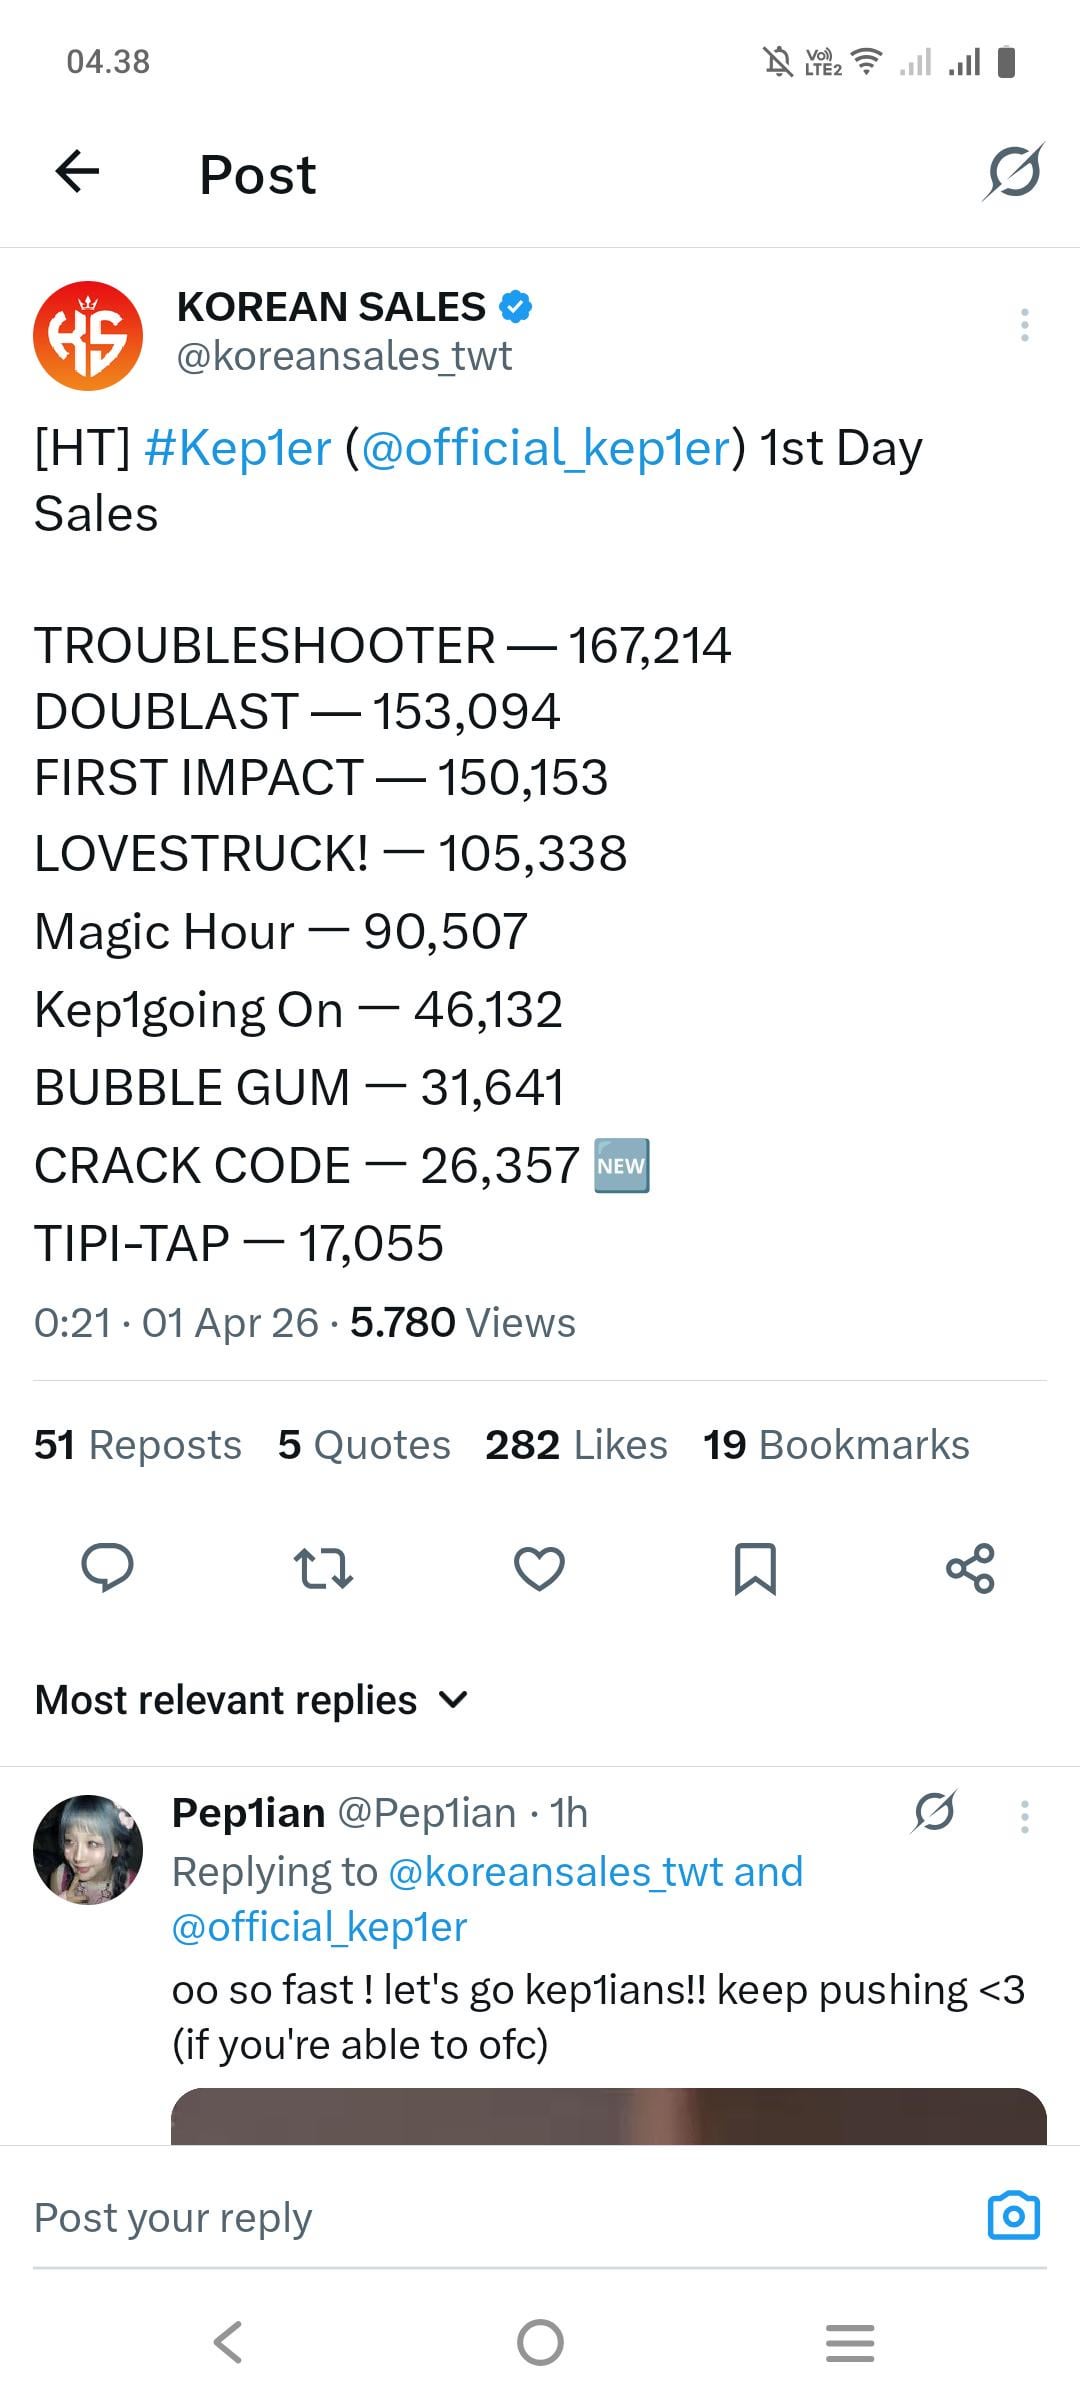View the 282 Likes list
This screenshot has width=1080, height=2400.
pyautogui.click(x=576, y=1445)
